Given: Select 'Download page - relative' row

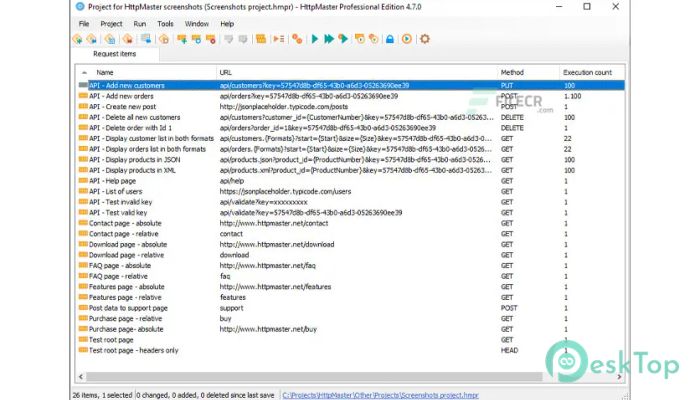Looking at the screenshot, I should (351, 255).
